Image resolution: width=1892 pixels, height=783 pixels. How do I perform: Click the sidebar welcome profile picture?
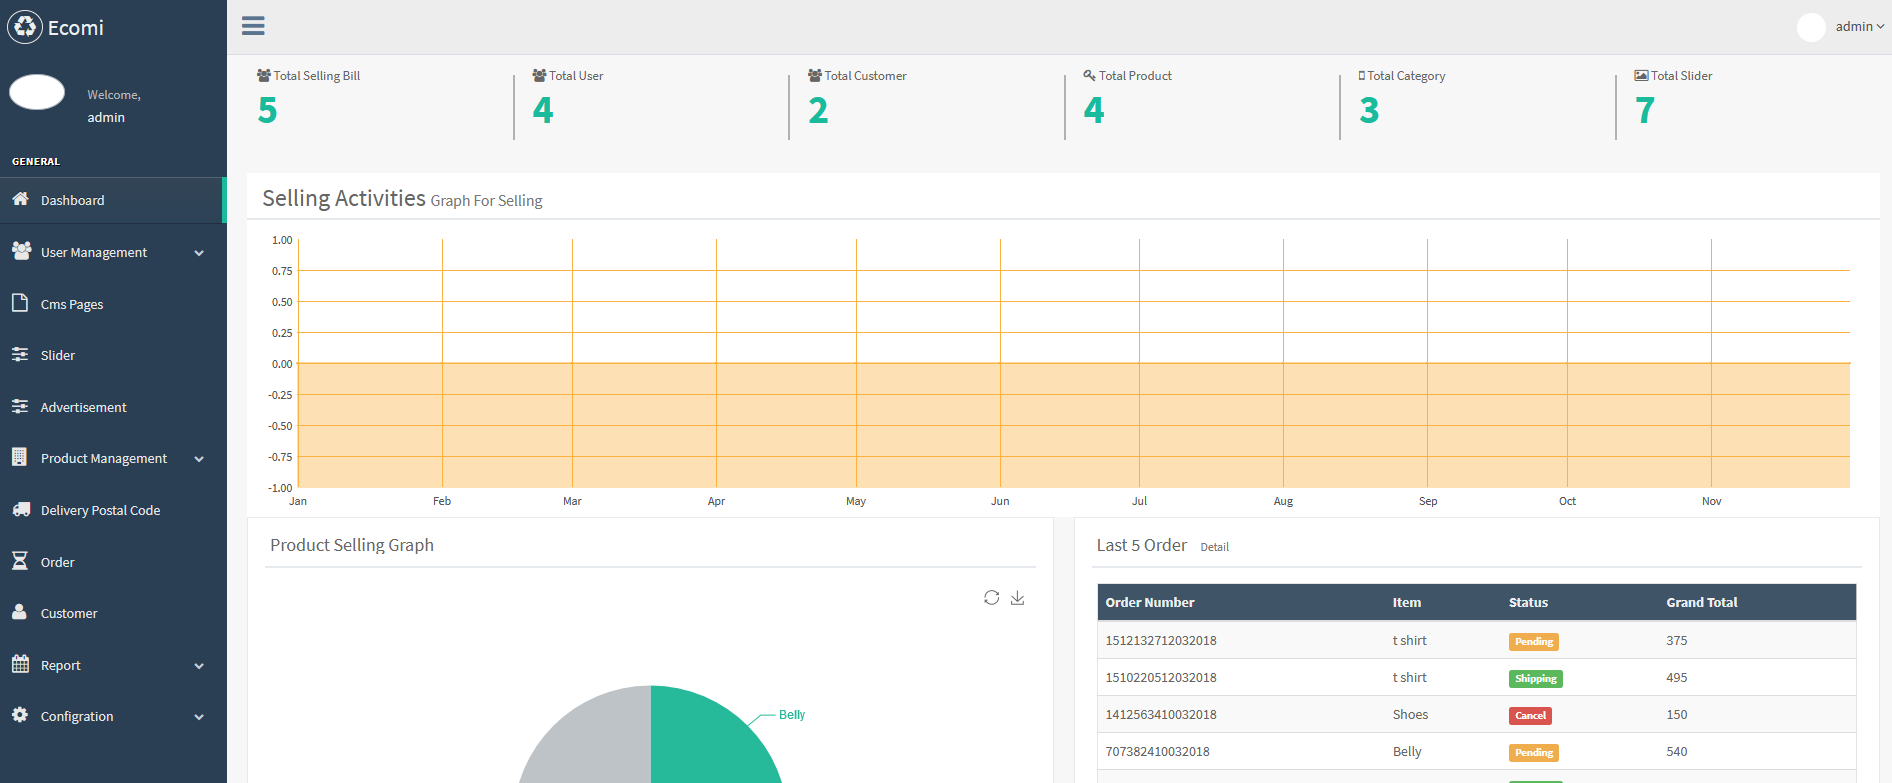37,92
